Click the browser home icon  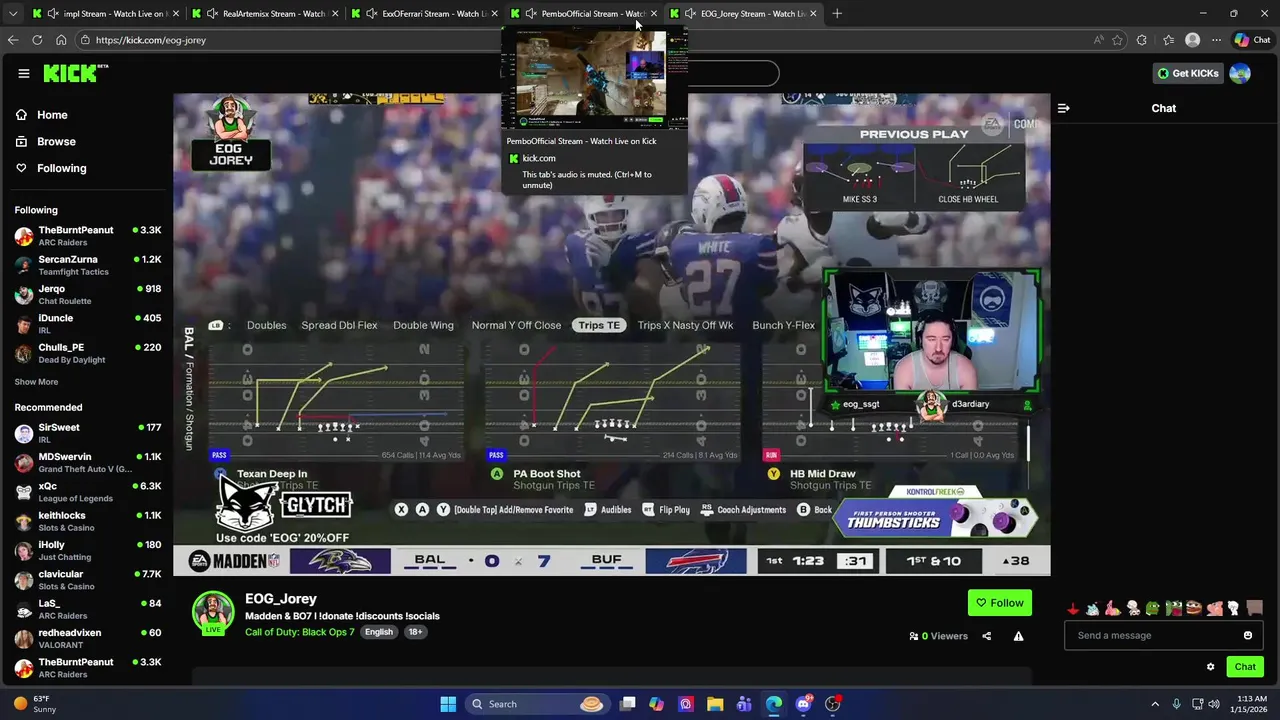61,40
